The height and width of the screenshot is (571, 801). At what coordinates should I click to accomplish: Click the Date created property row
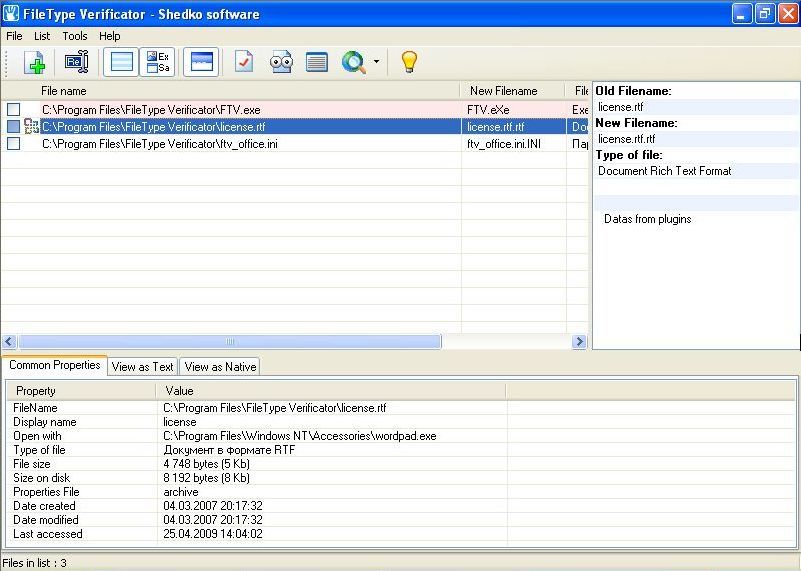[x=401, y=506]
